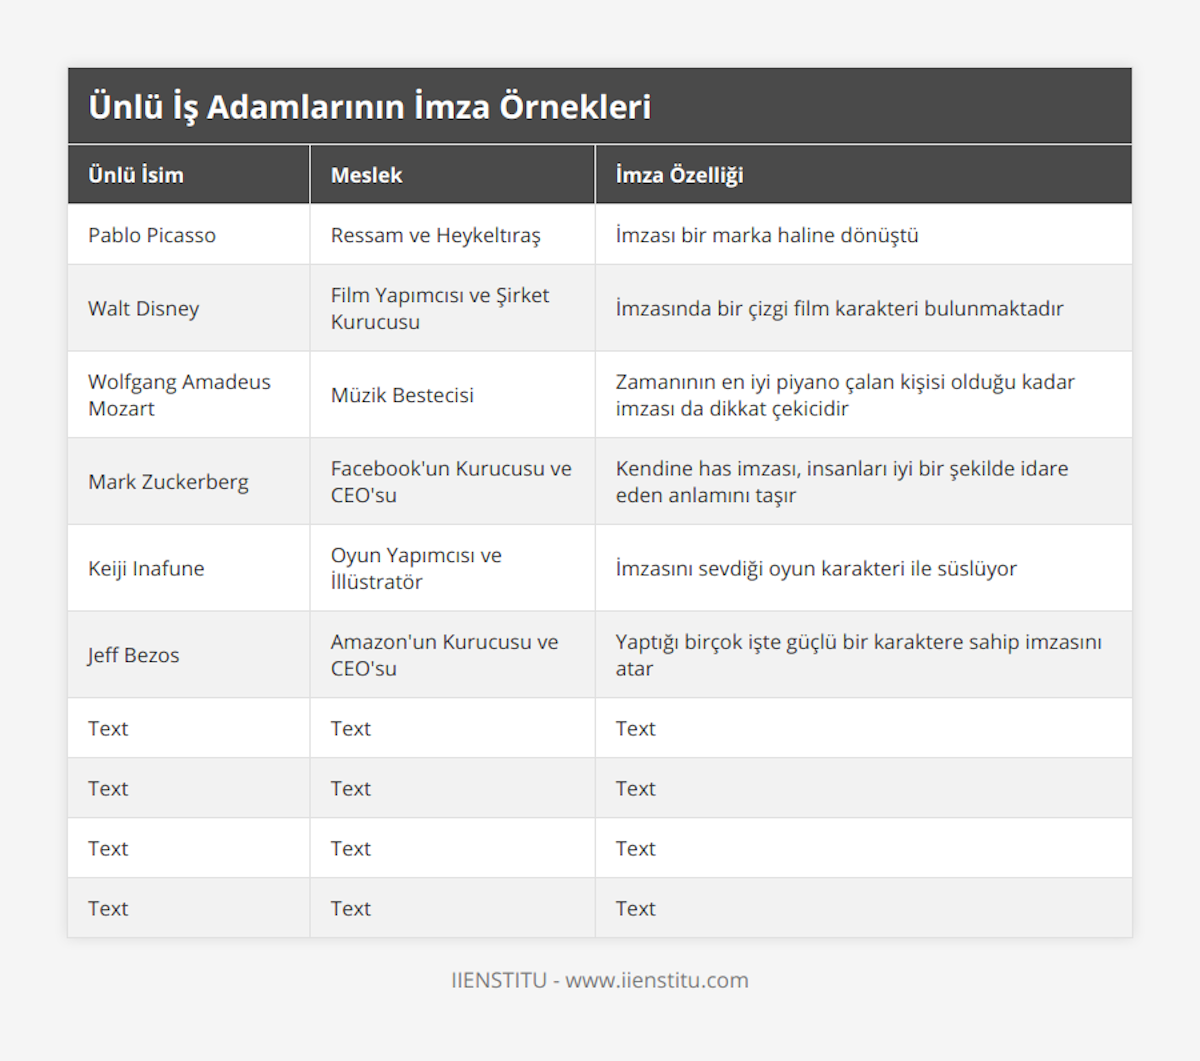Select the 'Mark Zuckerberg' name cell
This screenshot has width=1200, height=1061.
click(168, 482)
